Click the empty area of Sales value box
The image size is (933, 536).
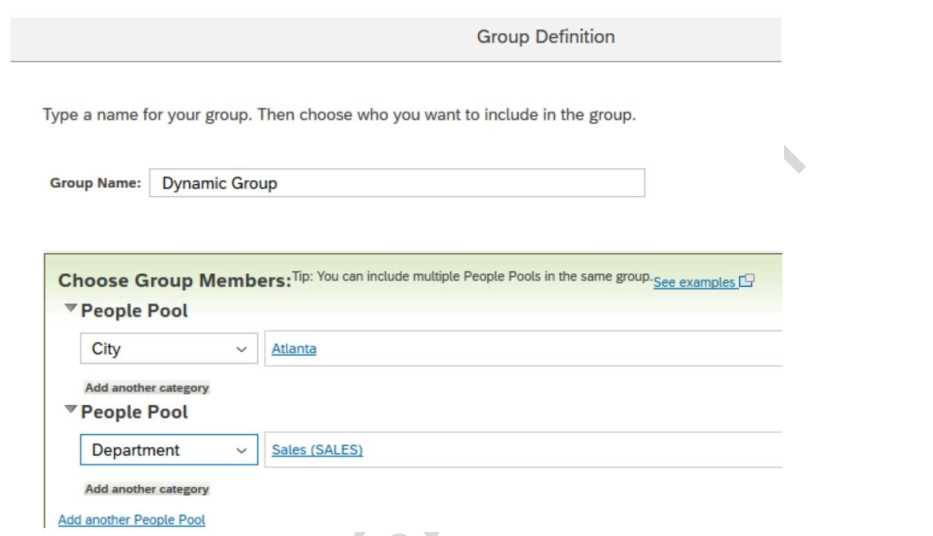coord(570,450)
